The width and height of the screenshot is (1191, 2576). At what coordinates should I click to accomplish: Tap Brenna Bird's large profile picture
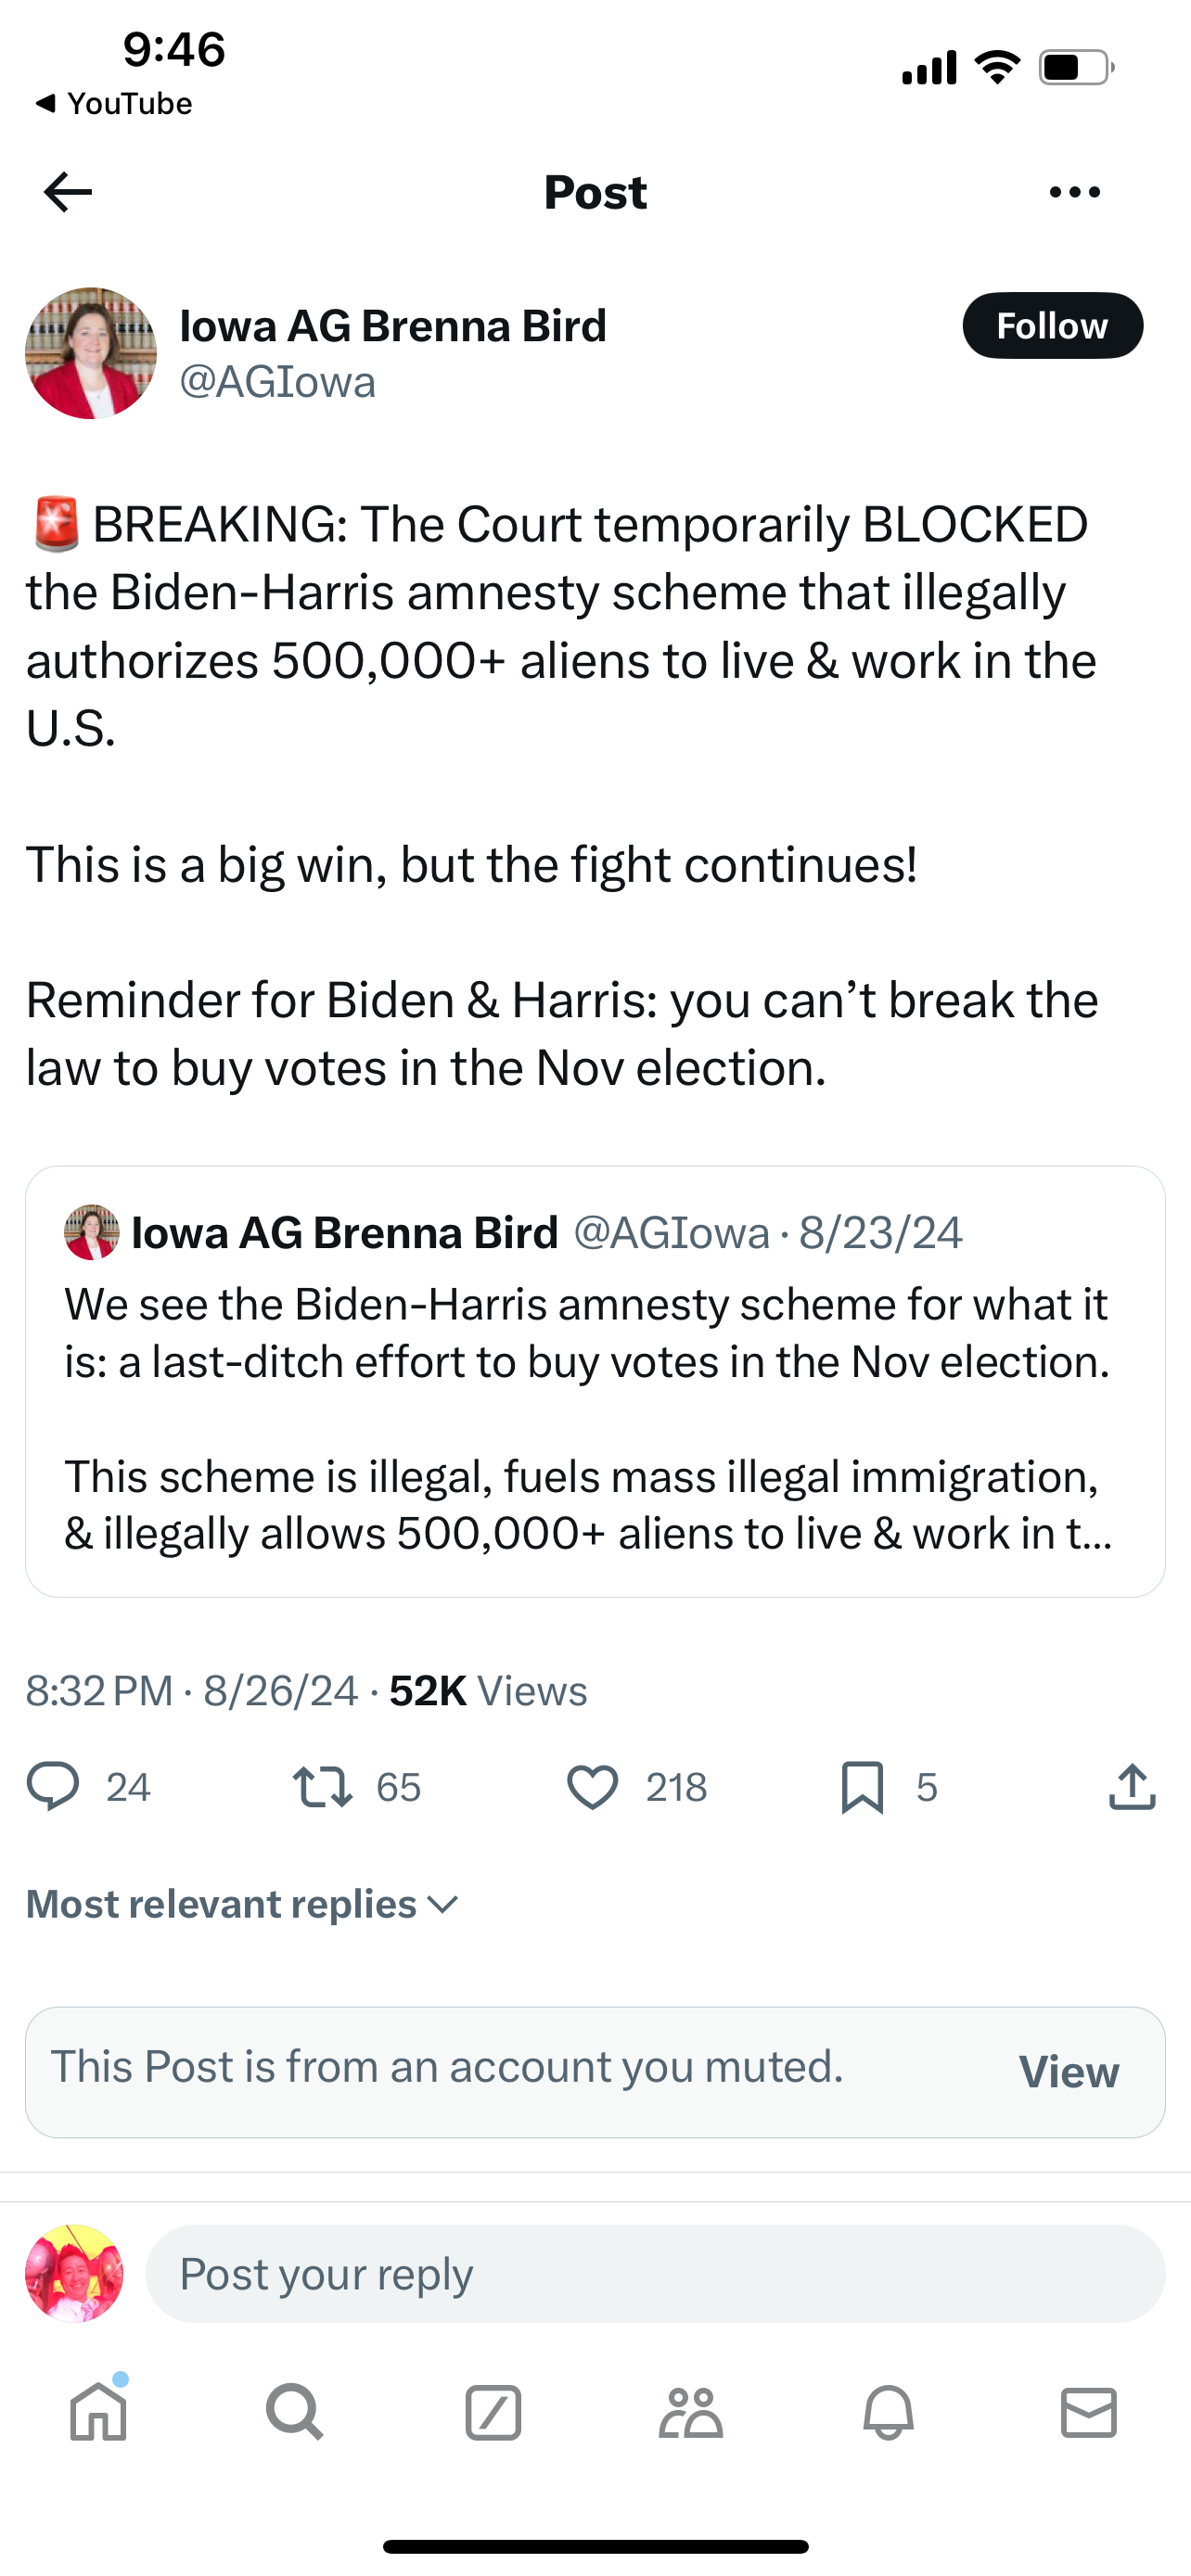91,353
